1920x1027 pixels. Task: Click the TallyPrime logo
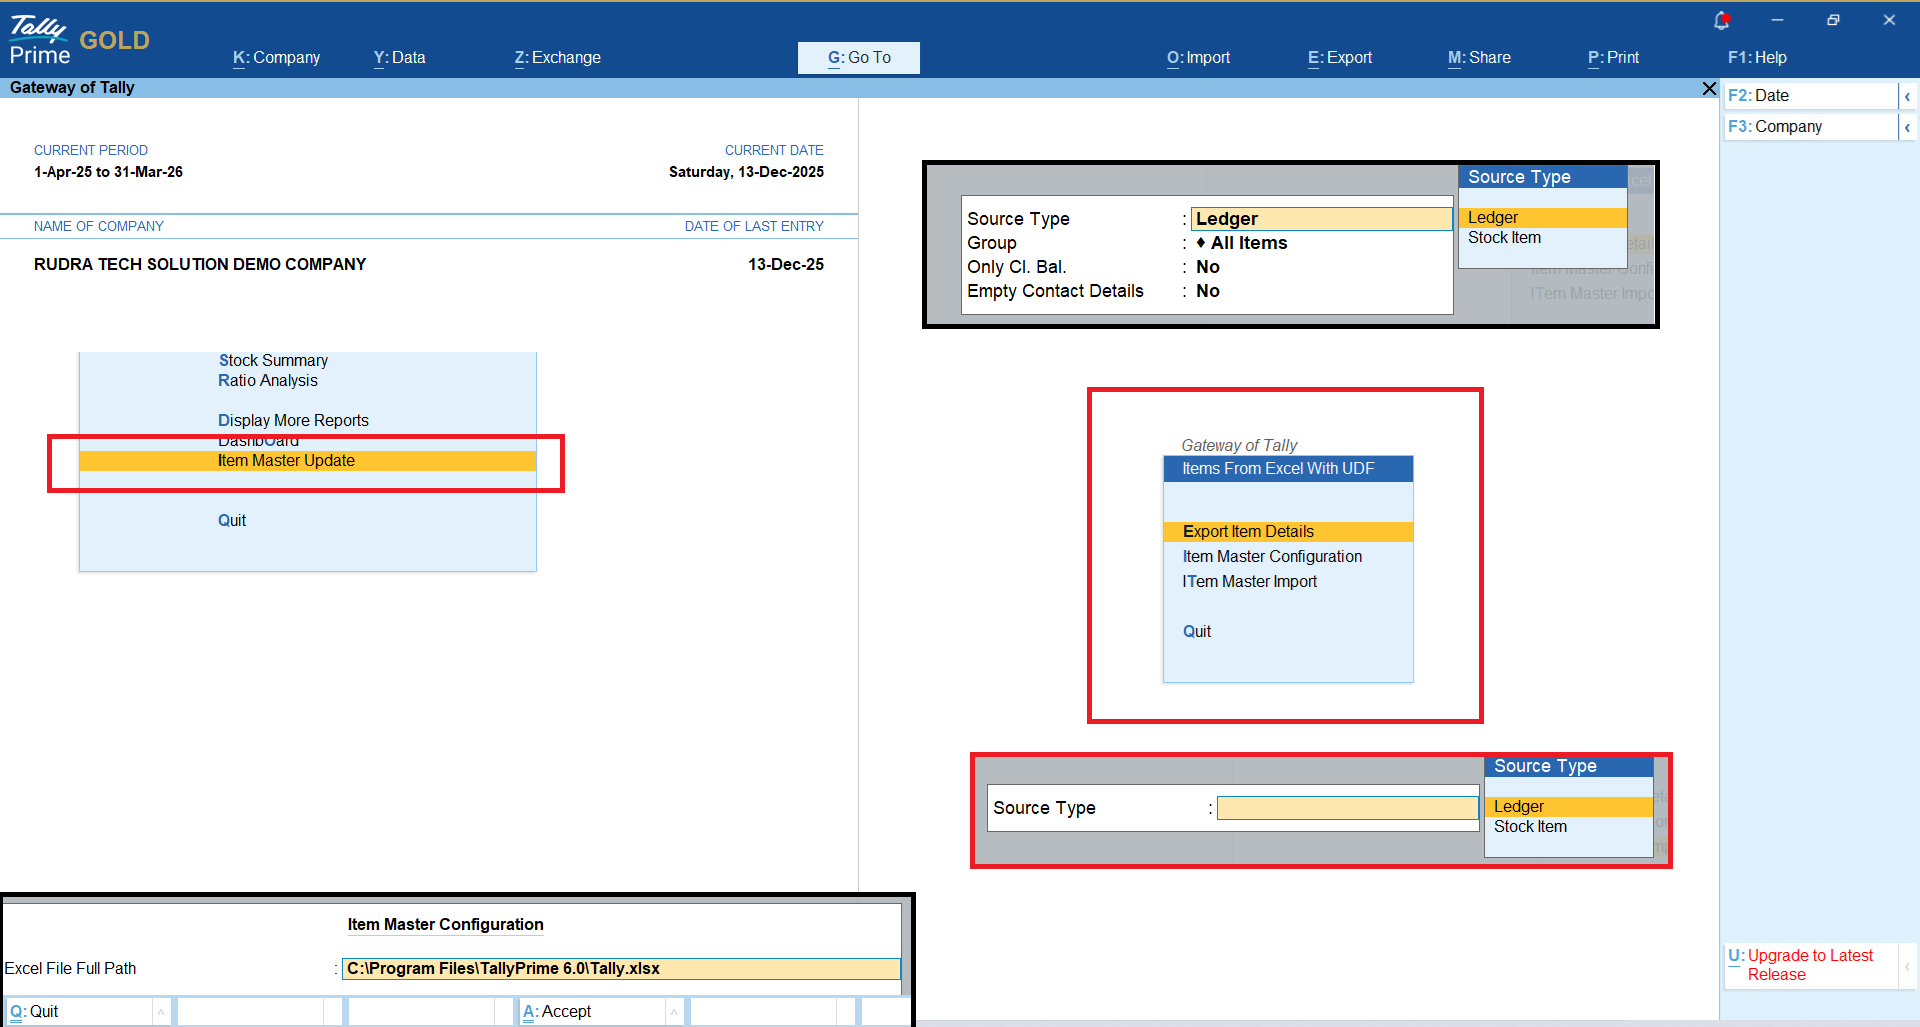point(40,40)
